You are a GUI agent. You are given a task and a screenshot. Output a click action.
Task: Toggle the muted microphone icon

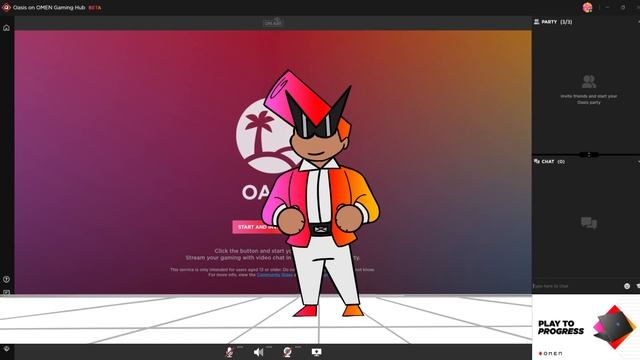(229, 352)
